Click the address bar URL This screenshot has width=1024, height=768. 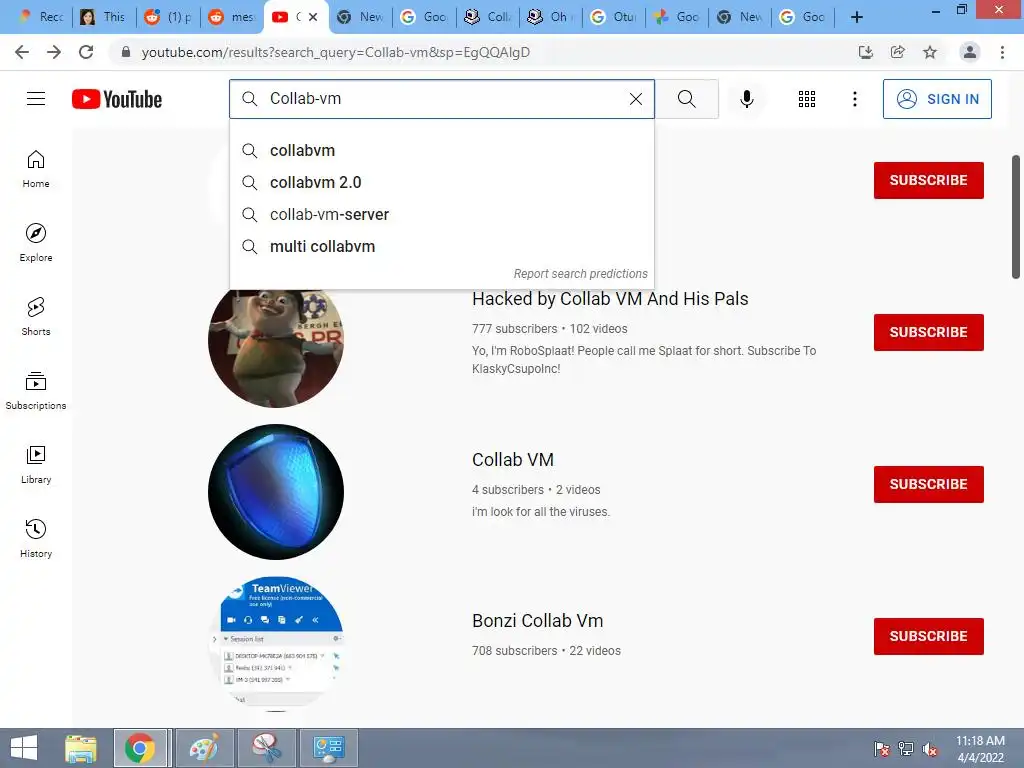[336, 52]
